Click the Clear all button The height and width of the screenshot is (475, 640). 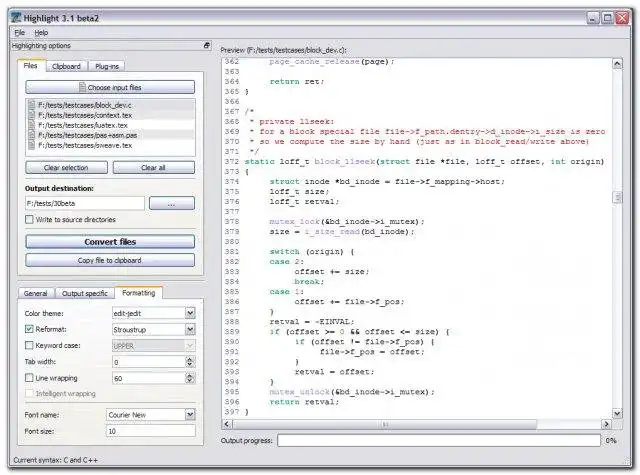153,168
